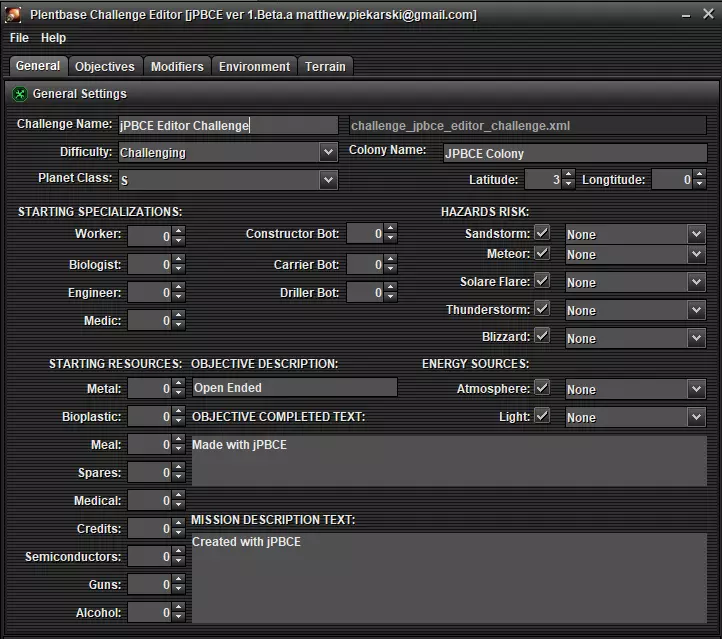Image resolution: width=722 pixels, height=639 pixels.
Task: Open the Meteor risk level dropdown
Action: tap(696, 255)
